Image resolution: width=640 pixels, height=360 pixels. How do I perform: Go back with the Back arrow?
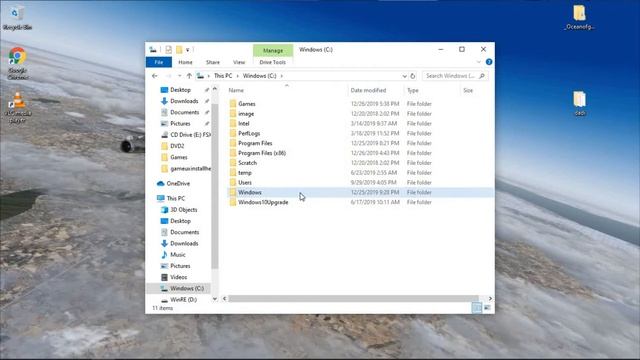click(x=155, y=76)
